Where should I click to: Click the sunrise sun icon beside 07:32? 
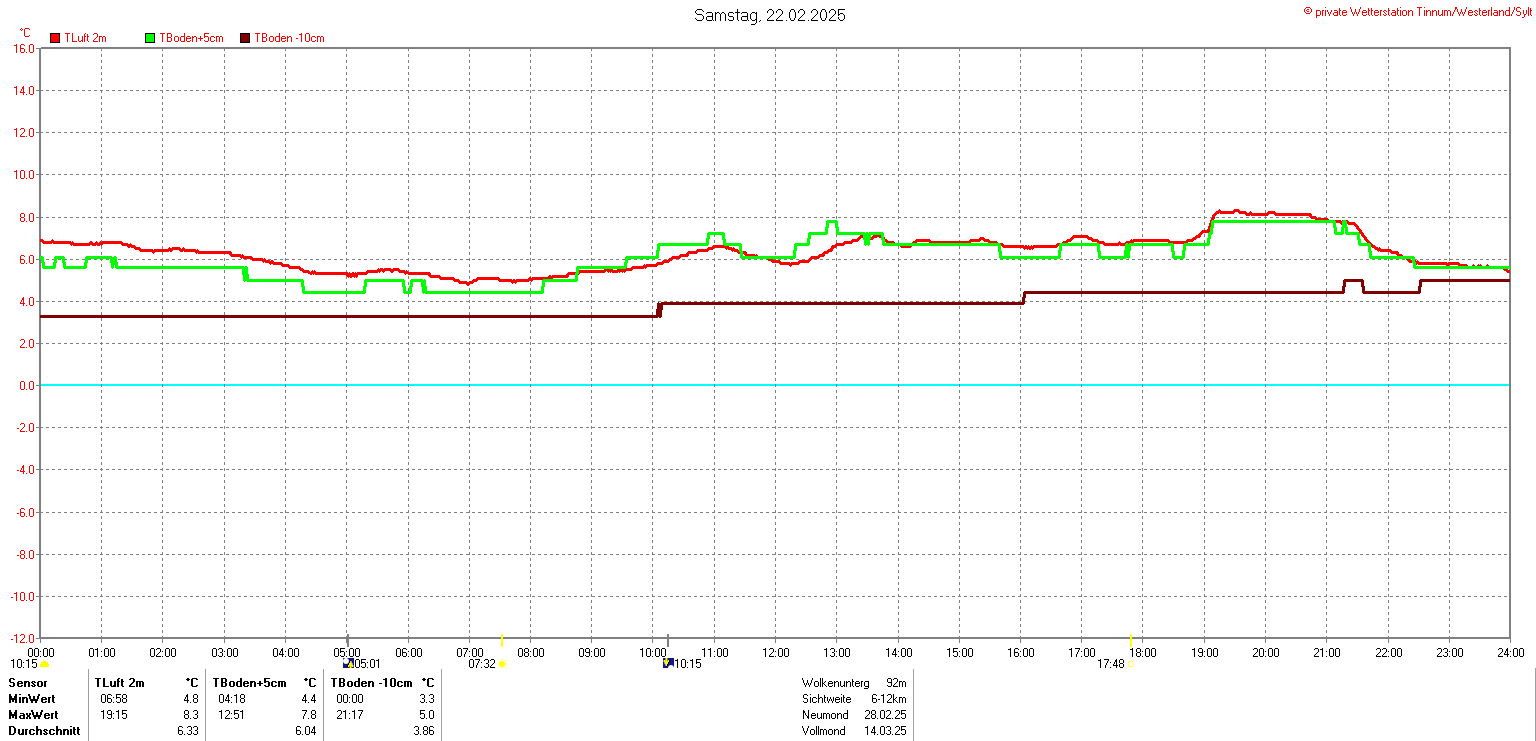(x=502, y=664)
